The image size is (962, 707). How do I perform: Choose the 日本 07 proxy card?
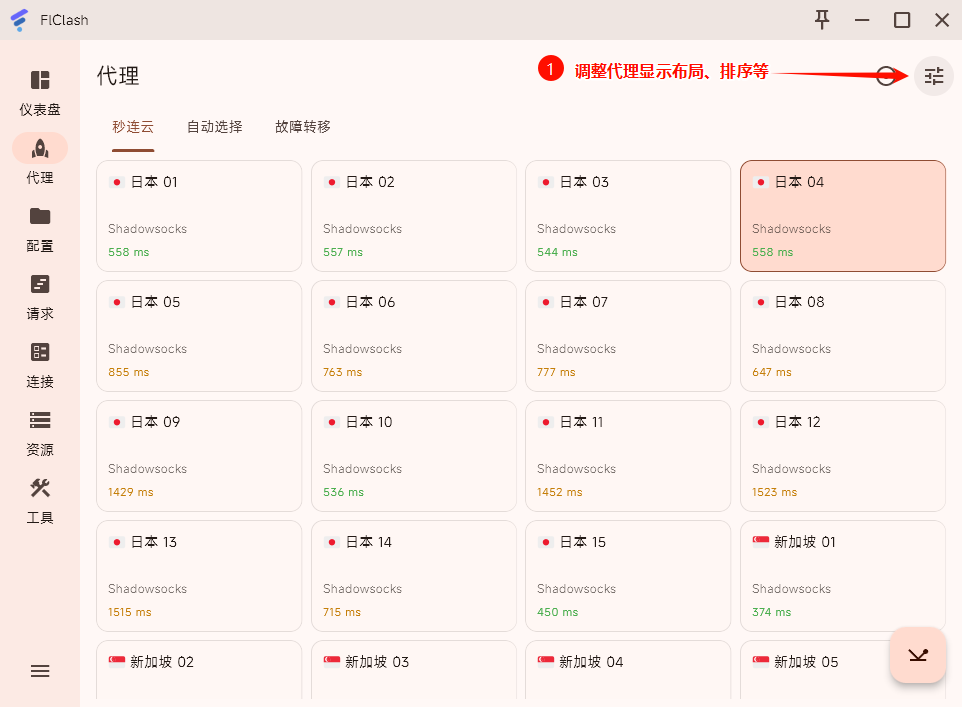(x=627, y=335)
